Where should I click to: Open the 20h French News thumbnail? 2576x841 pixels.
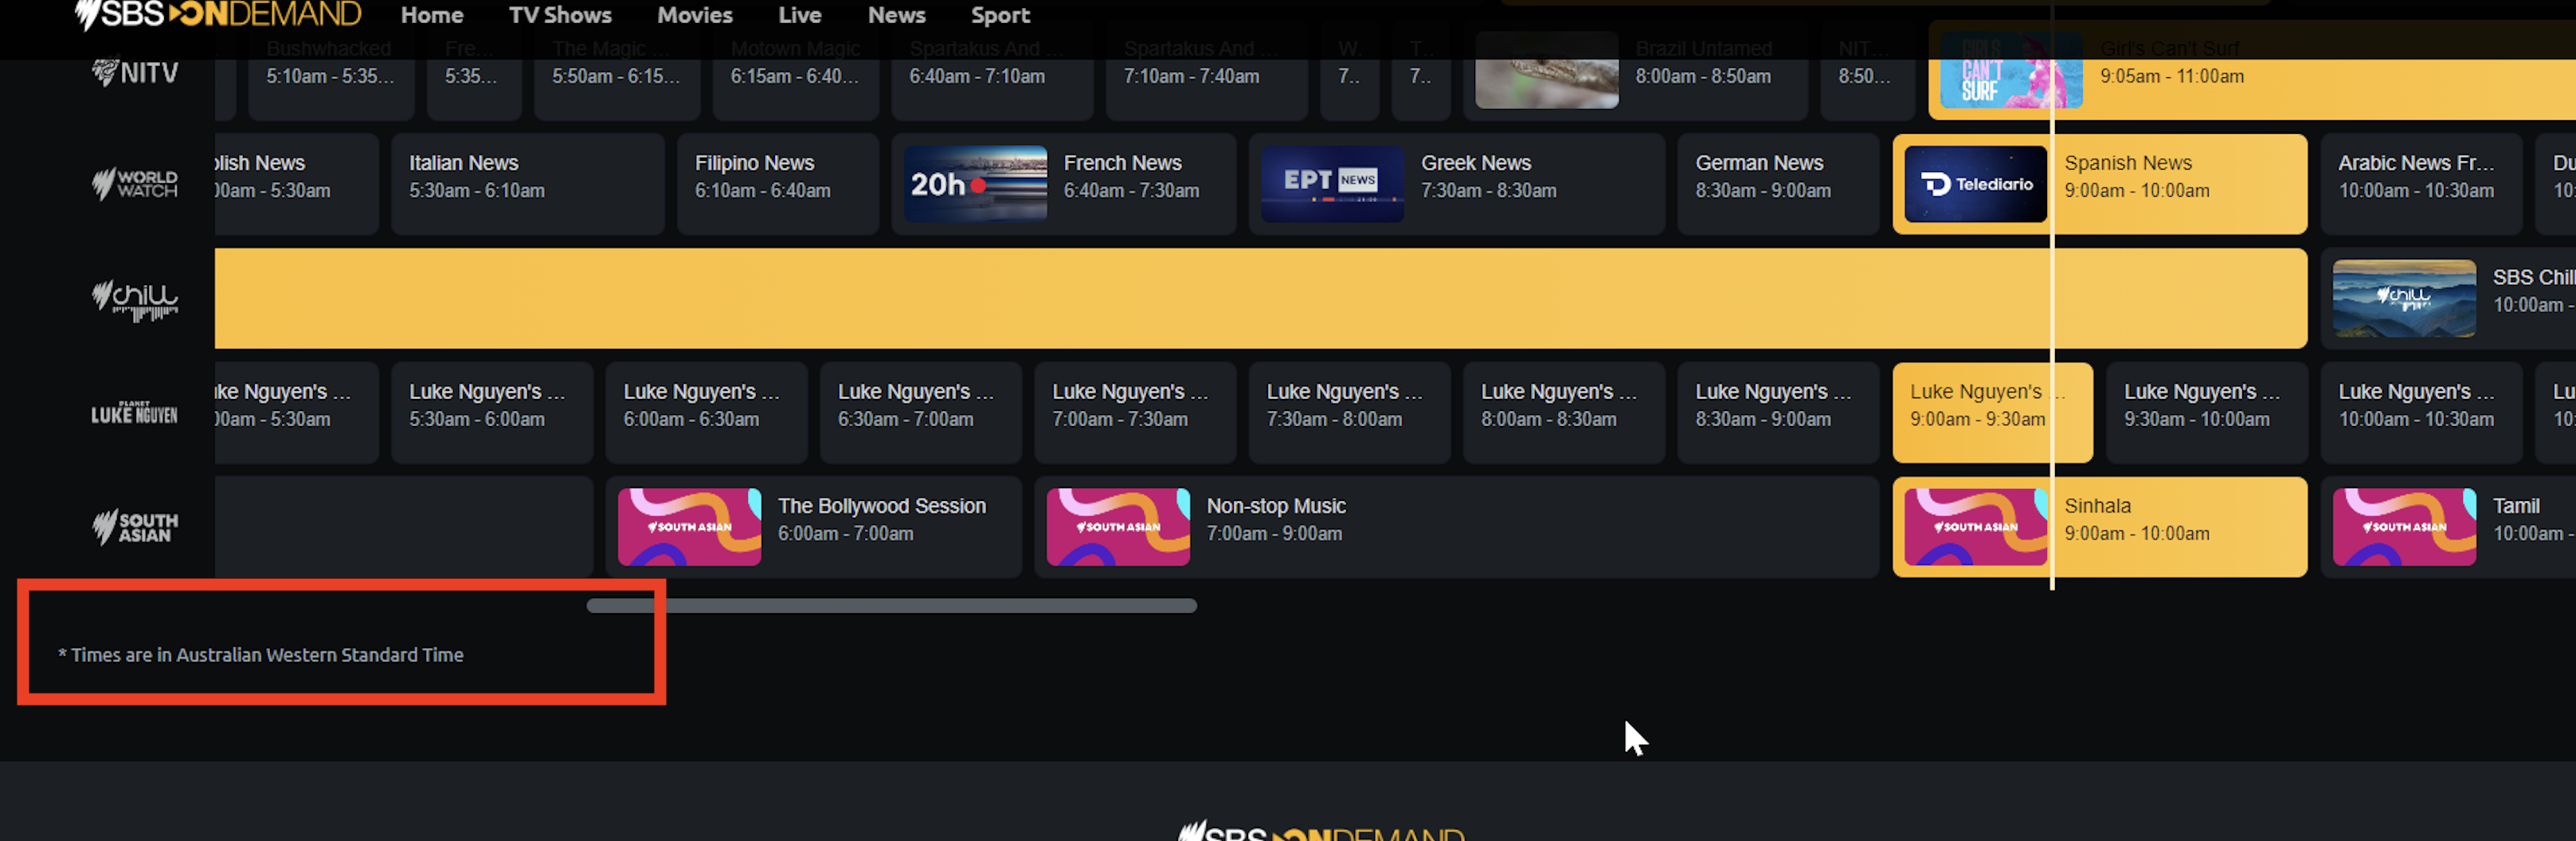[975, 184]
